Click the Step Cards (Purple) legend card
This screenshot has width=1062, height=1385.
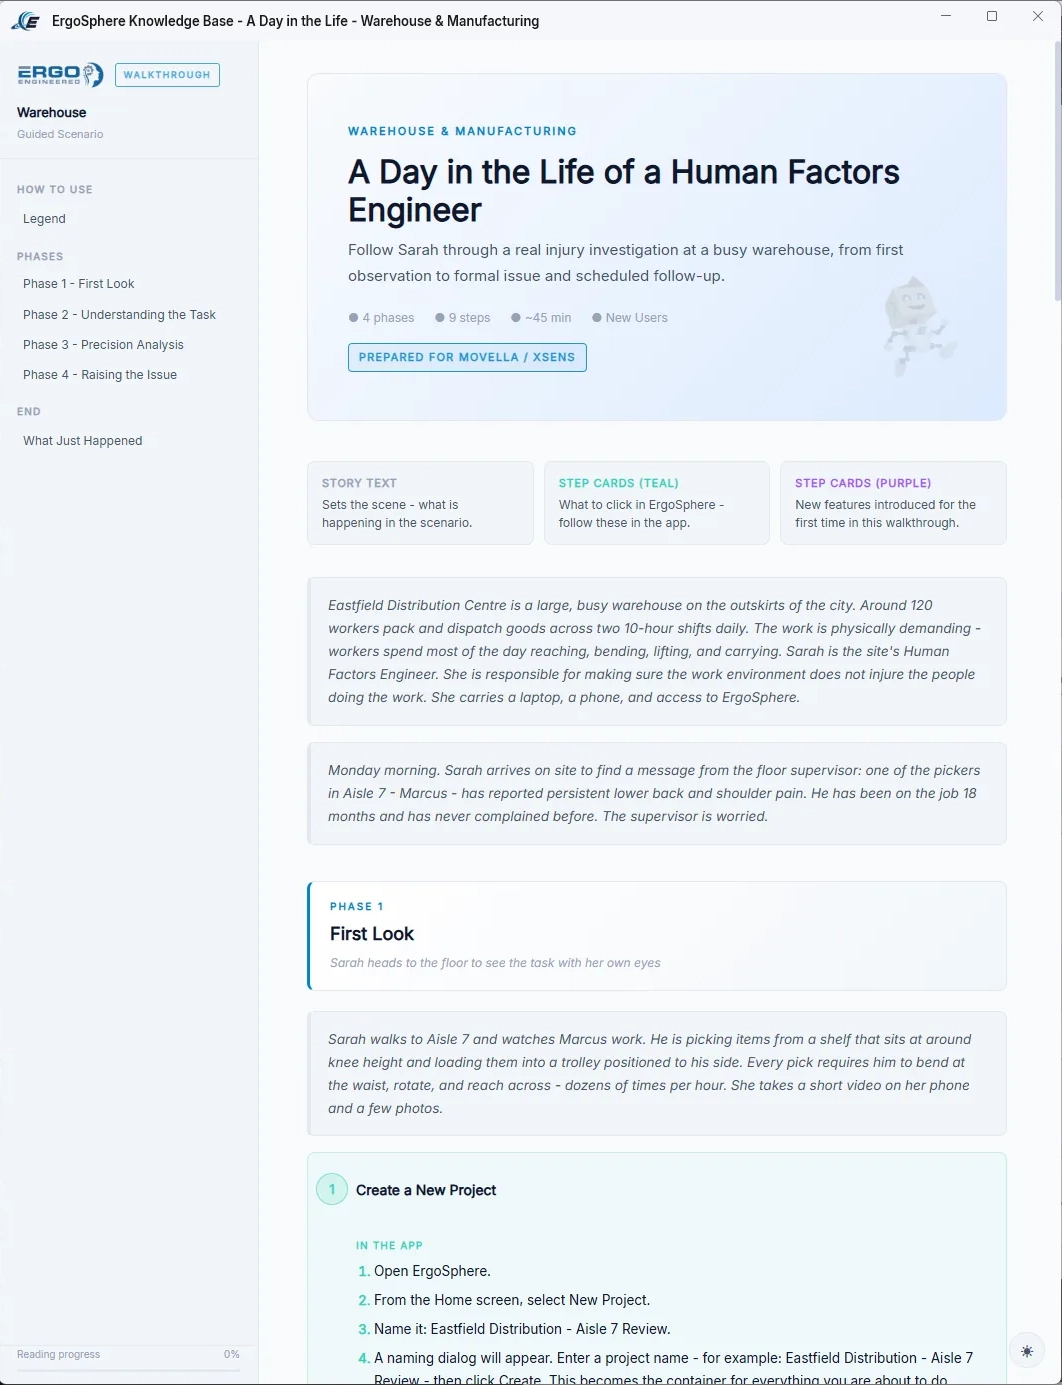(893, 503)
